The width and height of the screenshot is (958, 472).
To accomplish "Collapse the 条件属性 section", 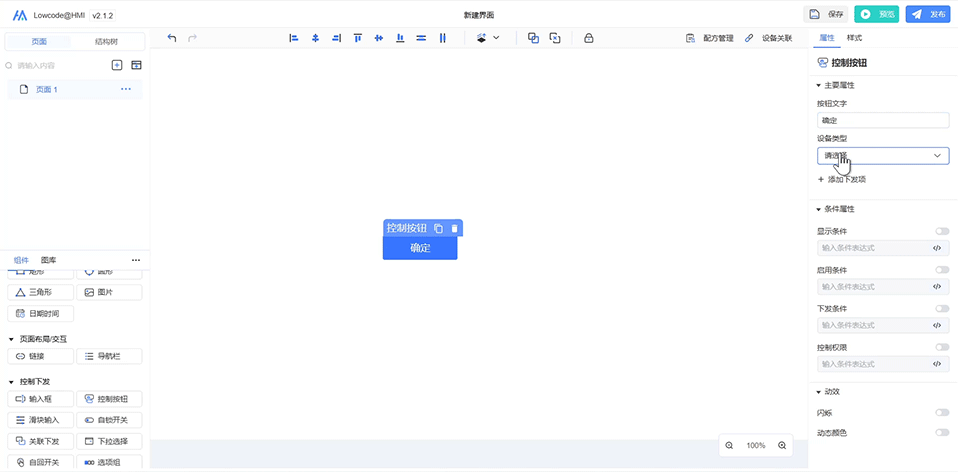I will pos(820,209).
